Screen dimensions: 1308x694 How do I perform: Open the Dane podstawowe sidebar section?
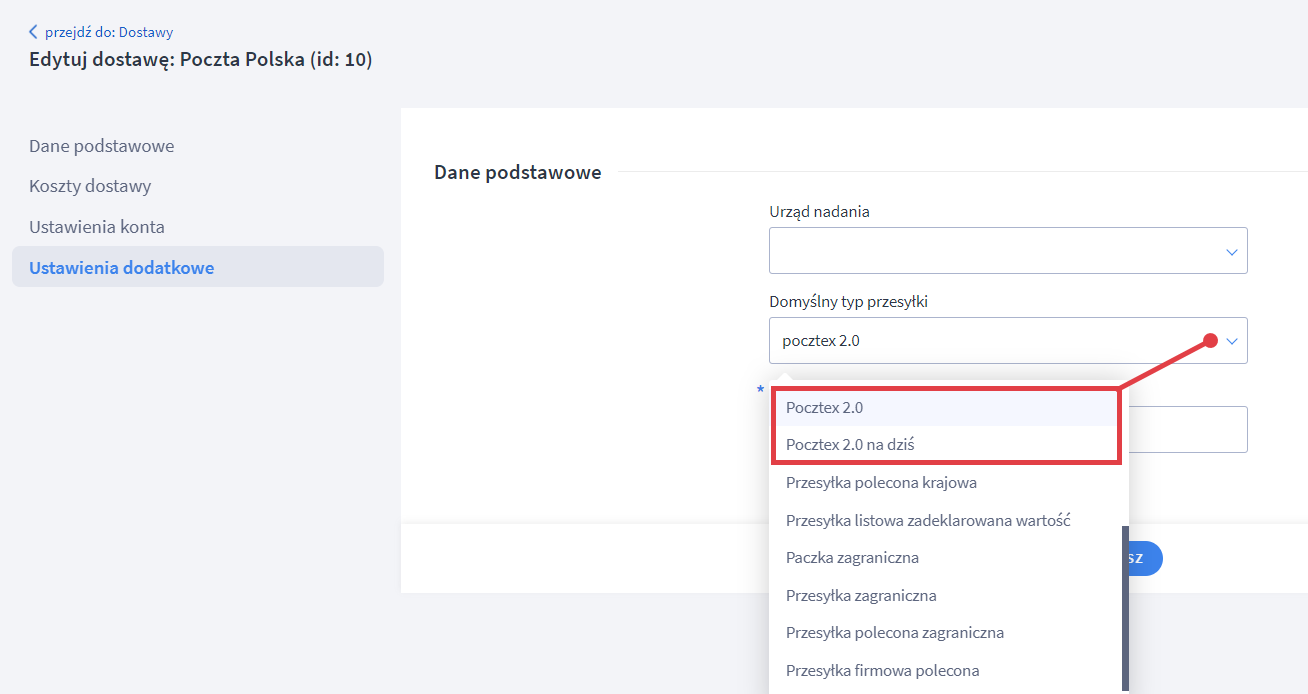[x=102, y=146]
